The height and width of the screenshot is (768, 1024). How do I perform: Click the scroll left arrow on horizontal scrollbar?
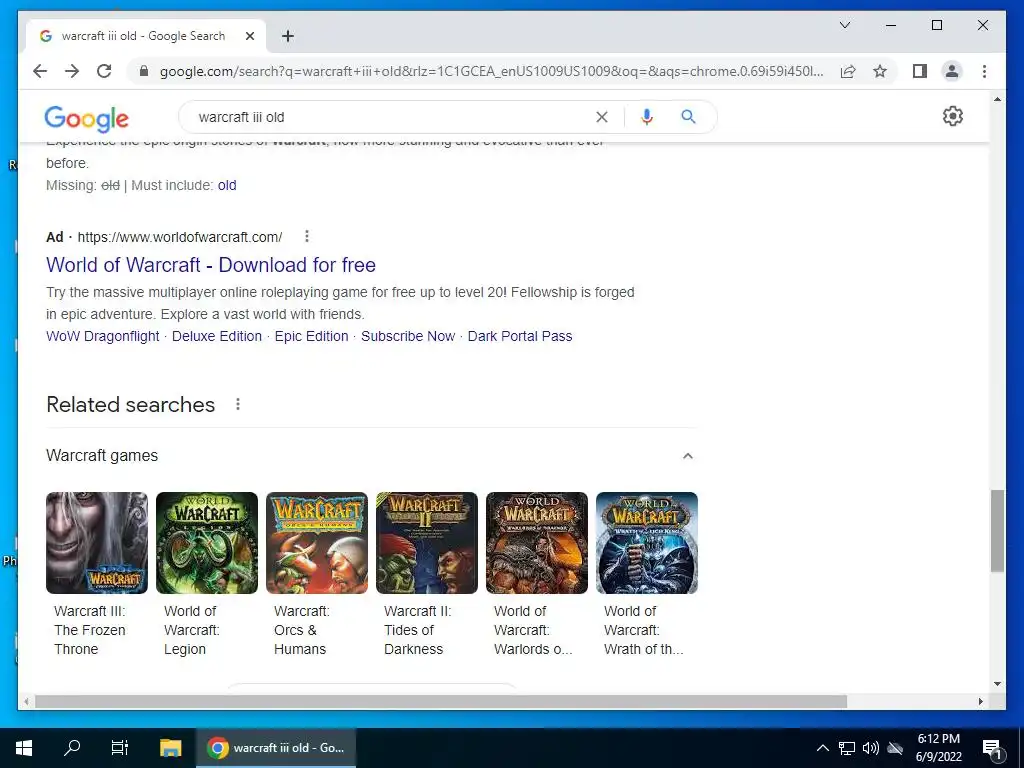[26, 702]
